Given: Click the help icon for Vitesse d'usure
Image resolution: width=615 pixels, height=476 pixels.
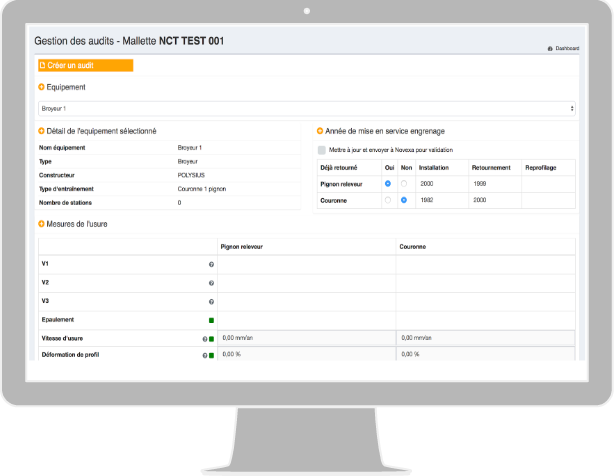Looking at the screenshot, I should pyautogui.click(x=205, y=339).
